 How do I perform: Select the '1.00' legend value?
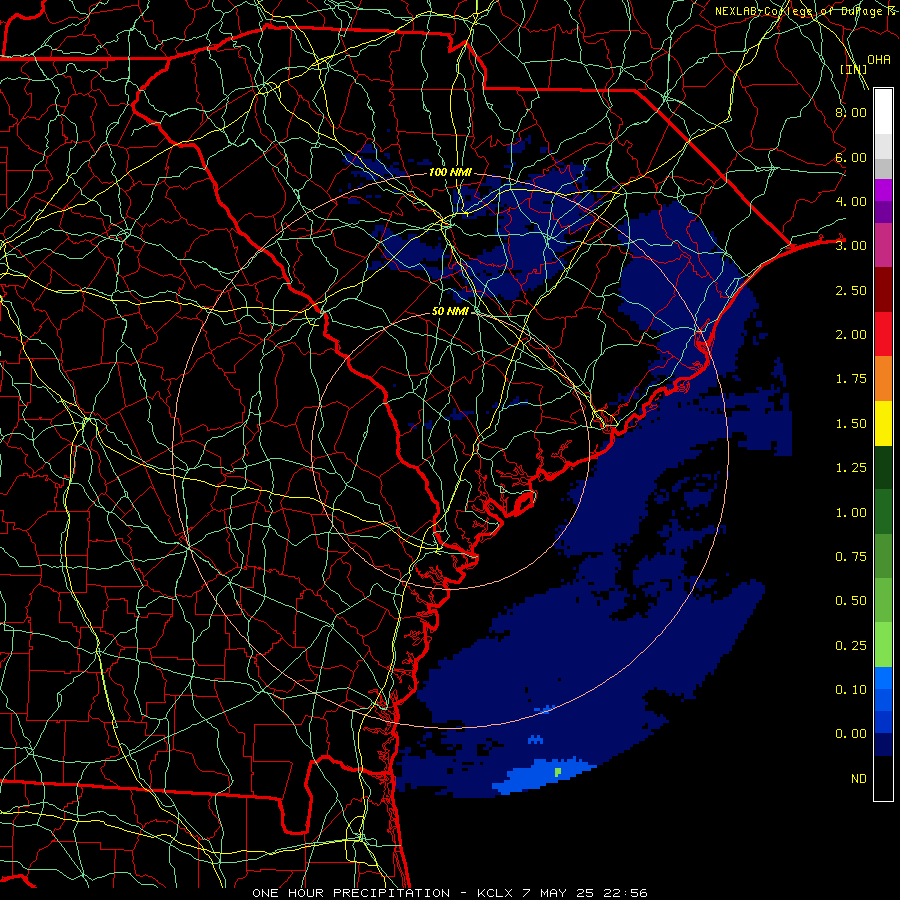851,513
